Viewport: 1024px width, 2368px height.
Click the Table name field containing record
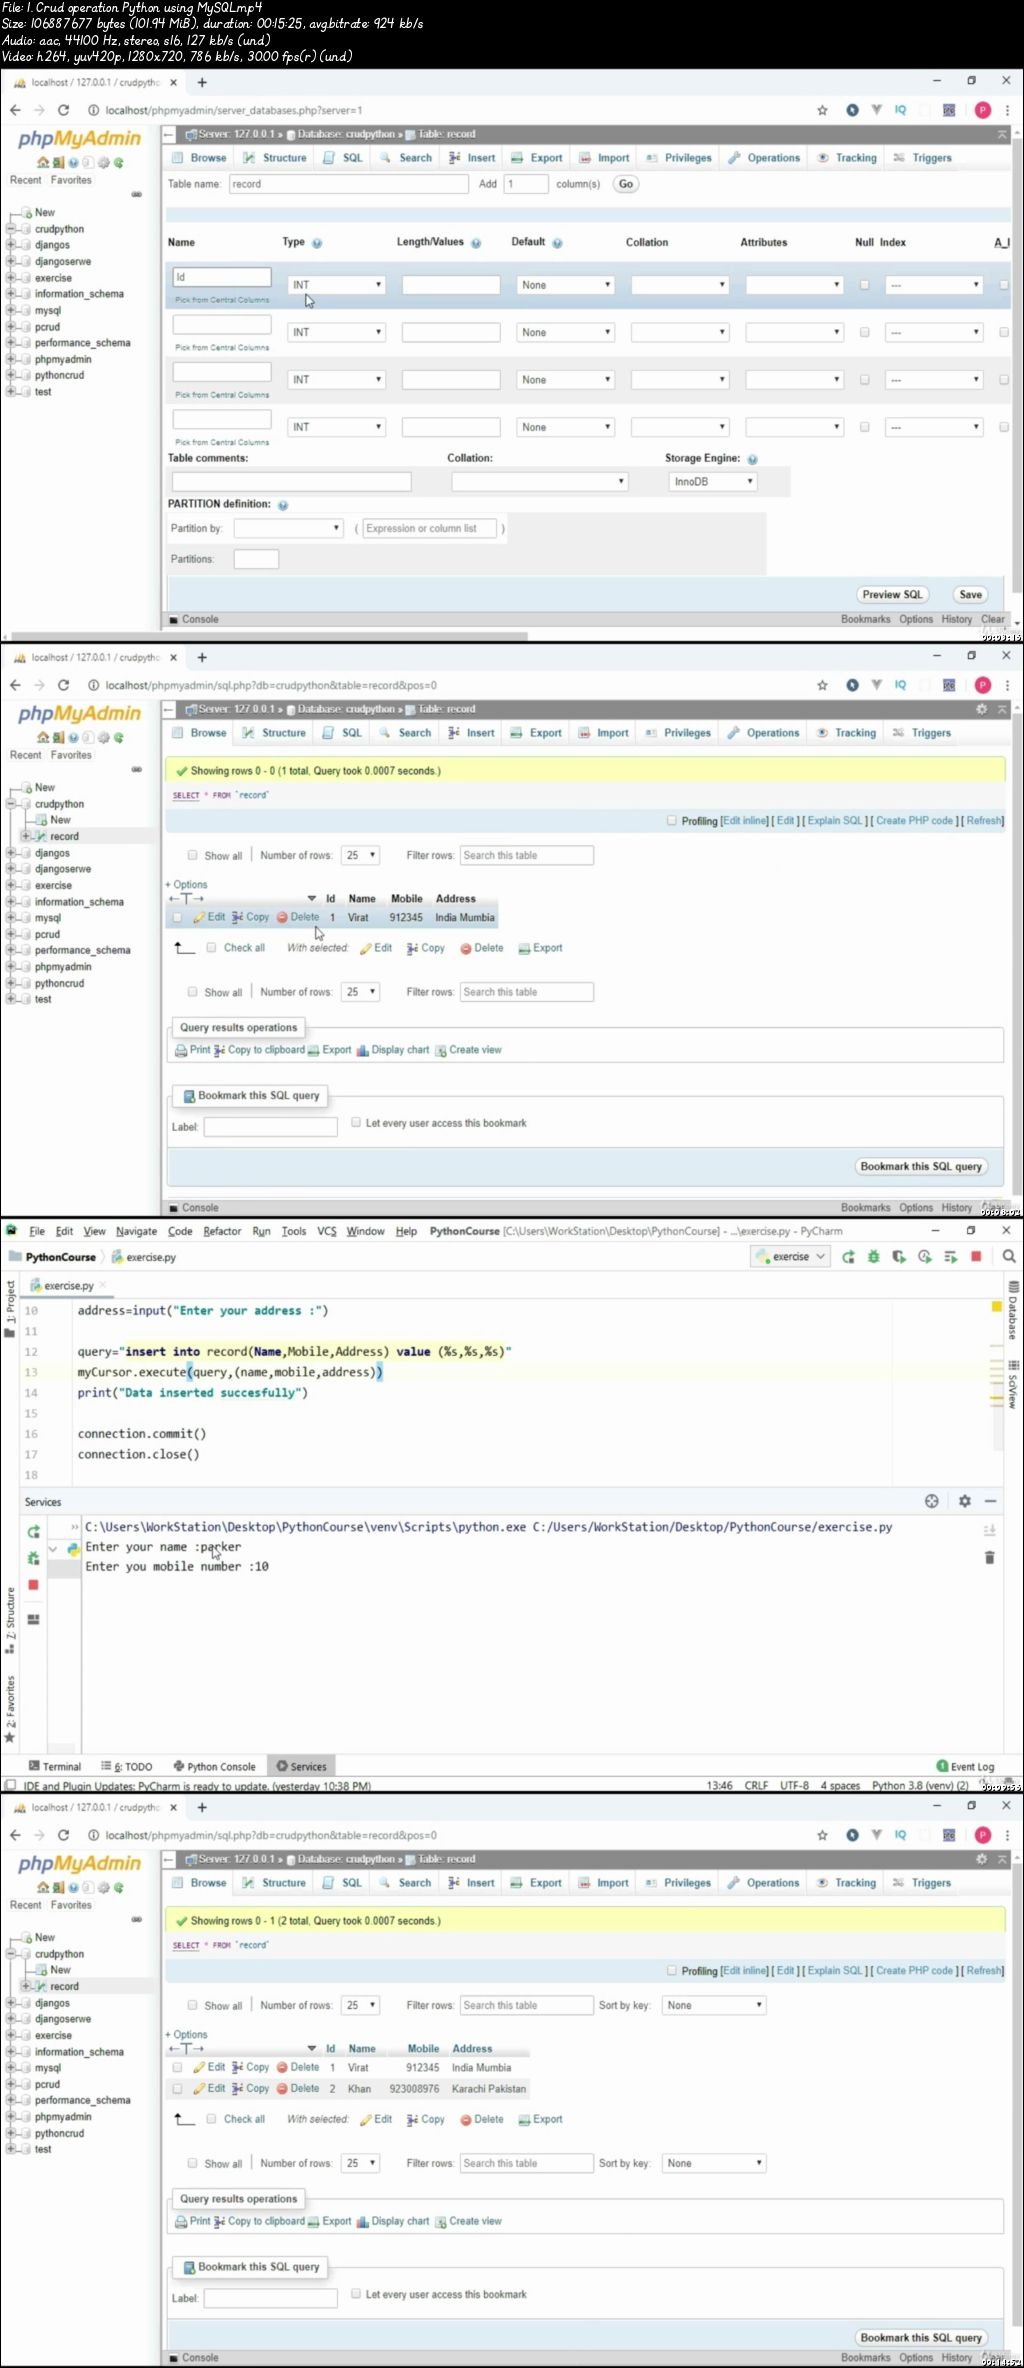click(x=348, y=184)
